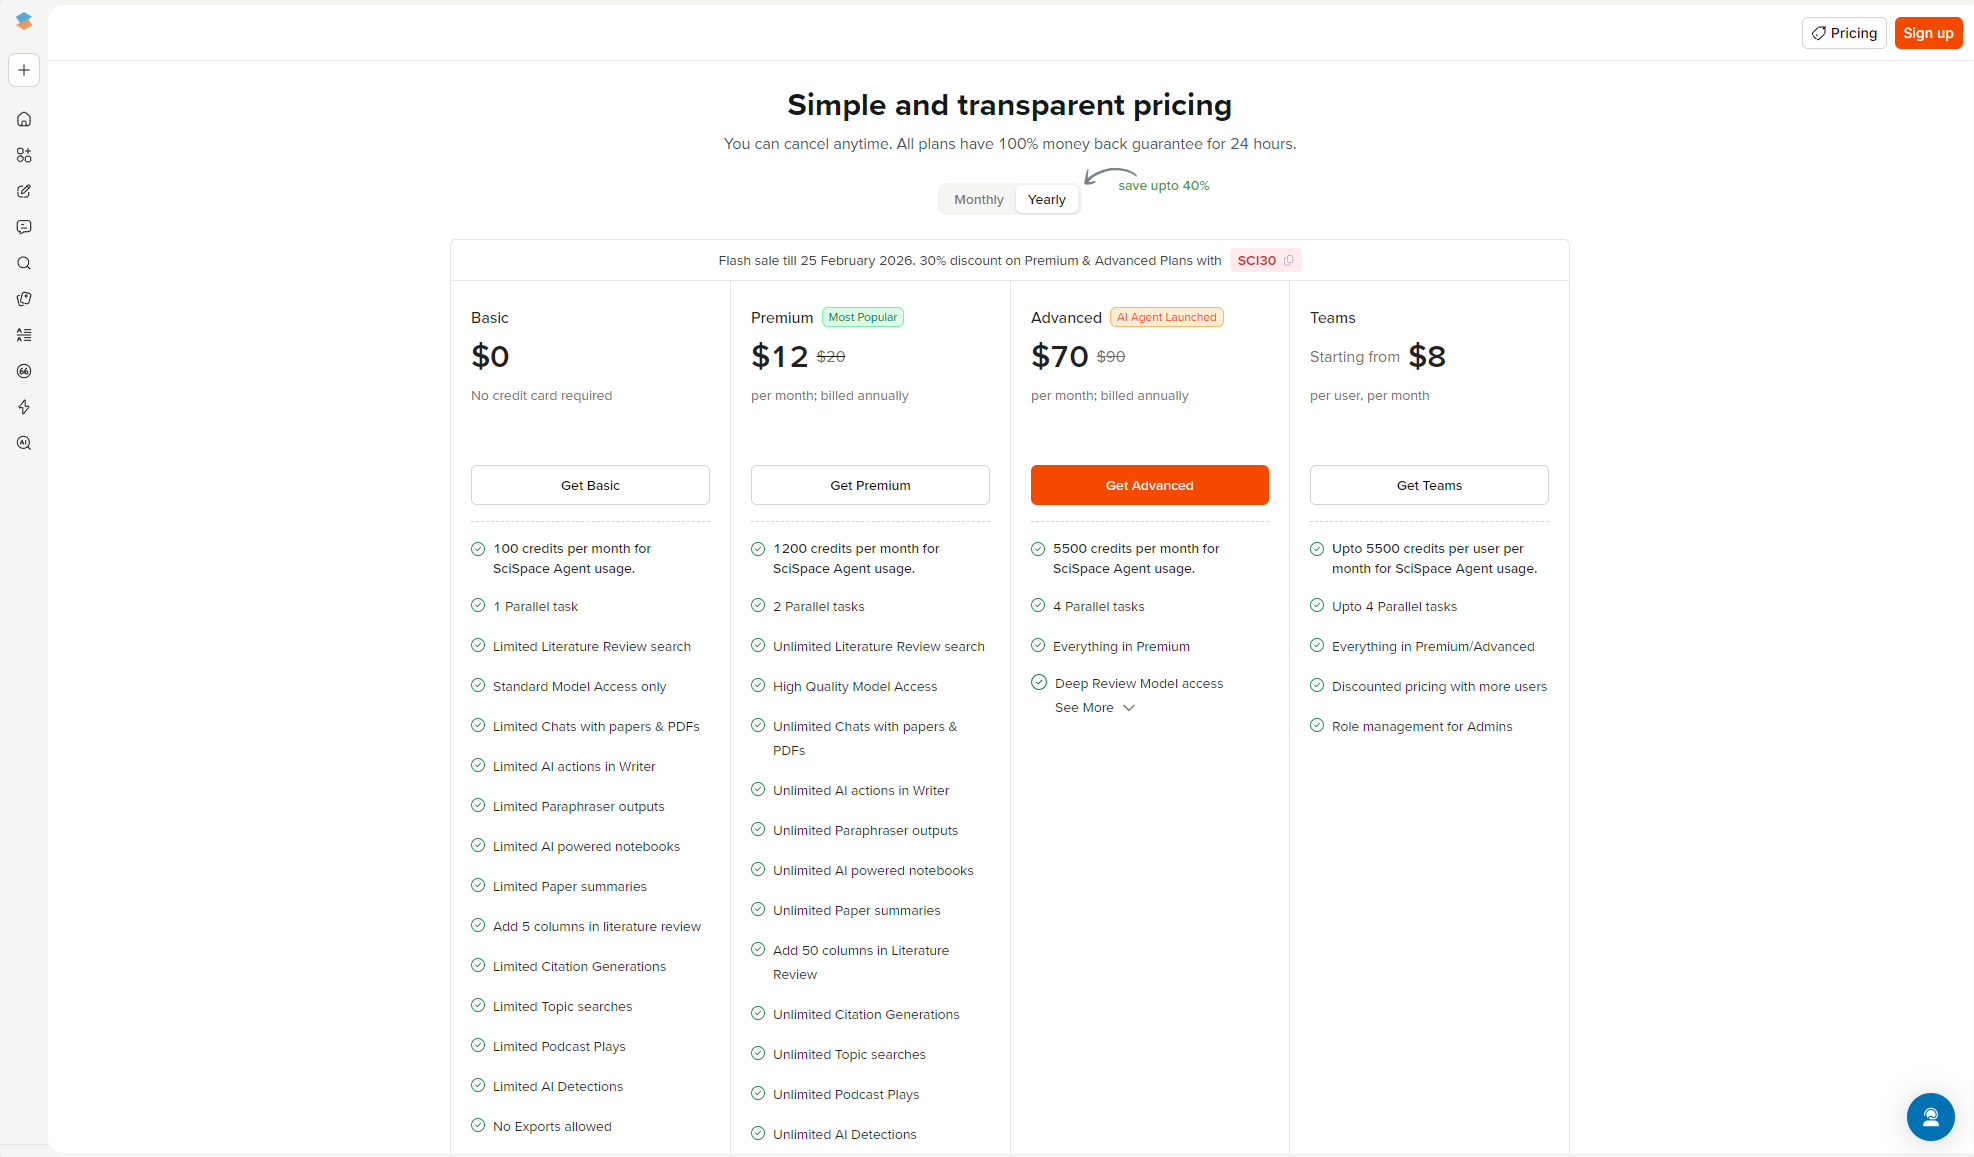1974x1157 pixels.
Task: Switch billing to Monthly
Action: [978, 199]
